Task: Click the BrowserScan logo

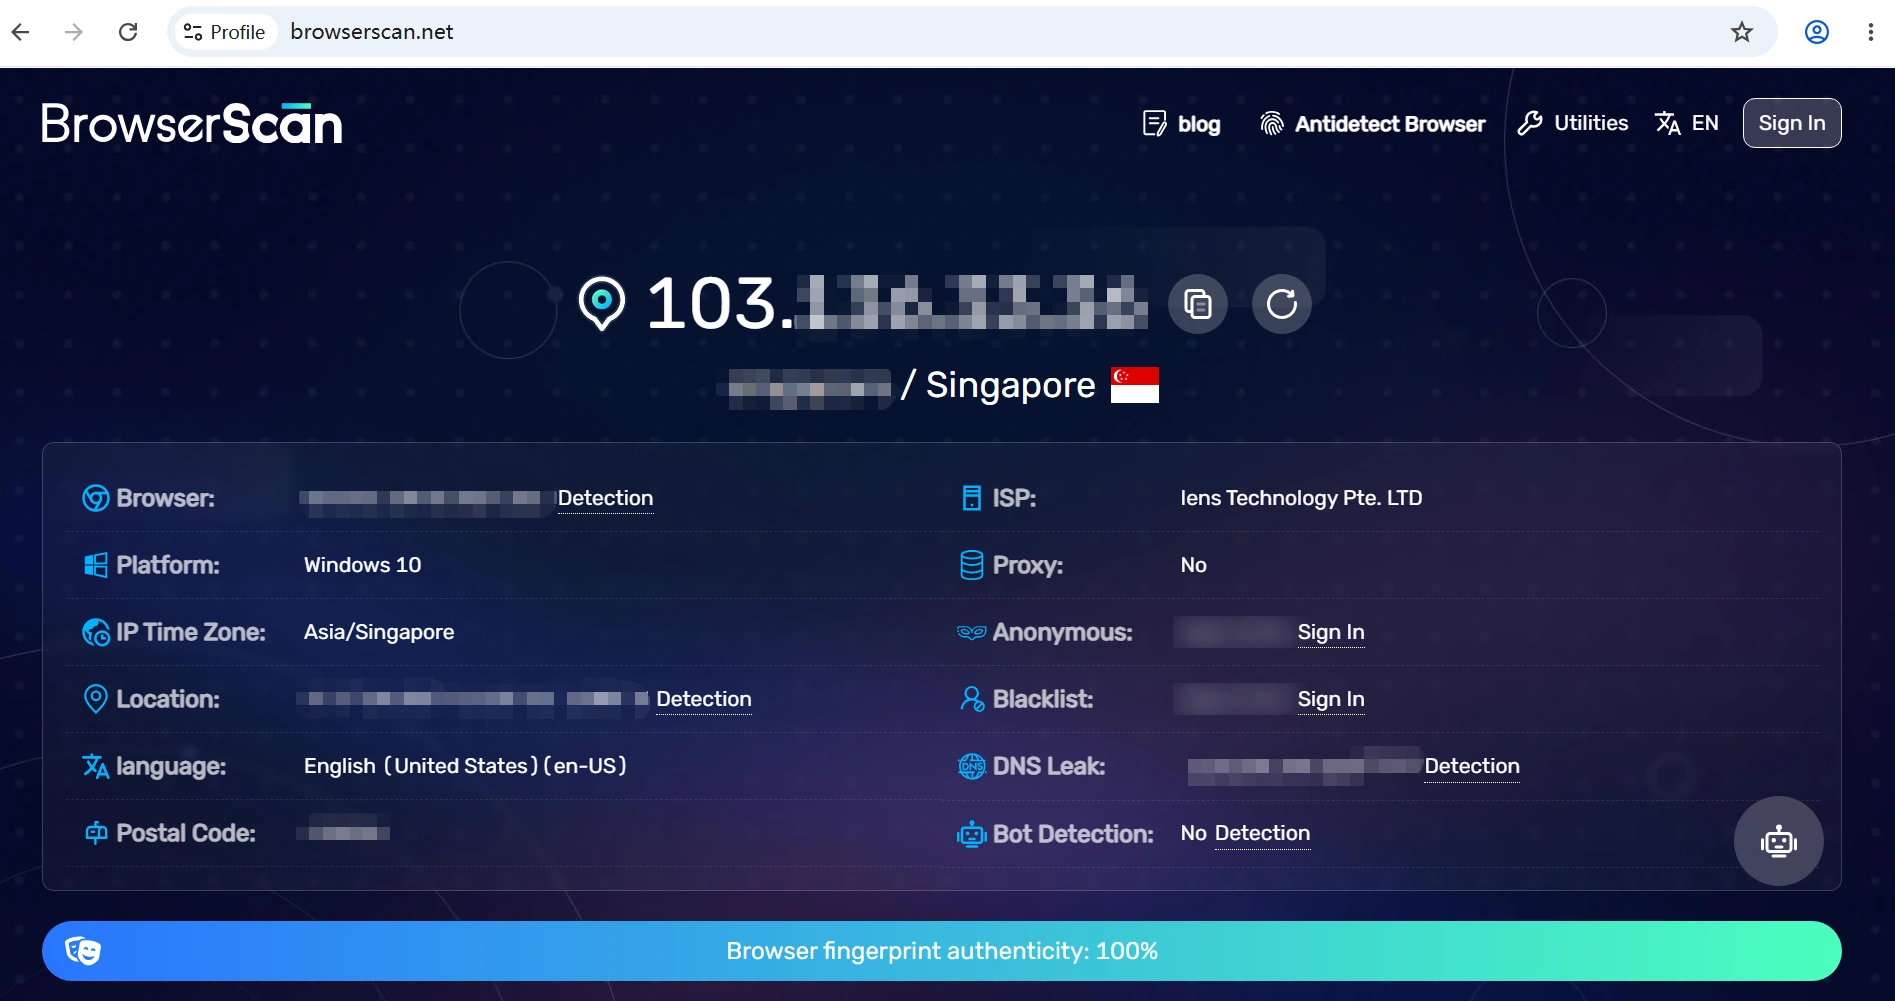Action: click(192, 124)
